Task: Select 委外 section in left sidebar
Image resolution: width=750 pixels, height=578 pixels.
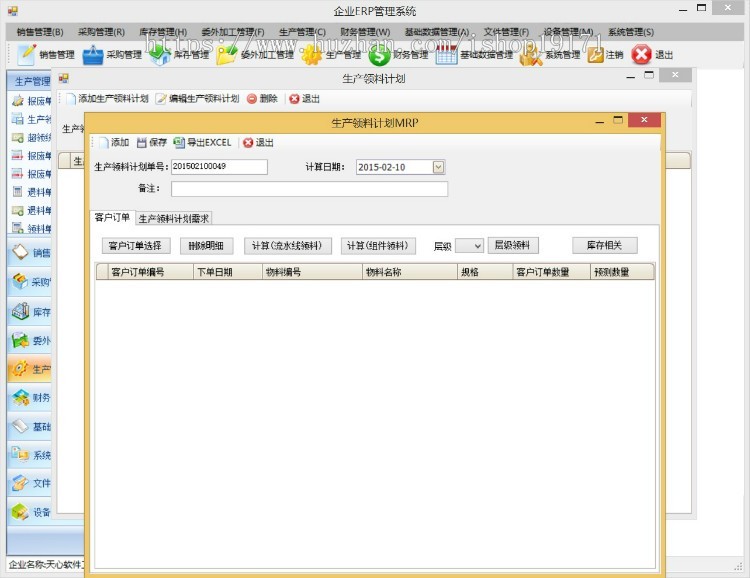Action: click(x=30, y=340)
